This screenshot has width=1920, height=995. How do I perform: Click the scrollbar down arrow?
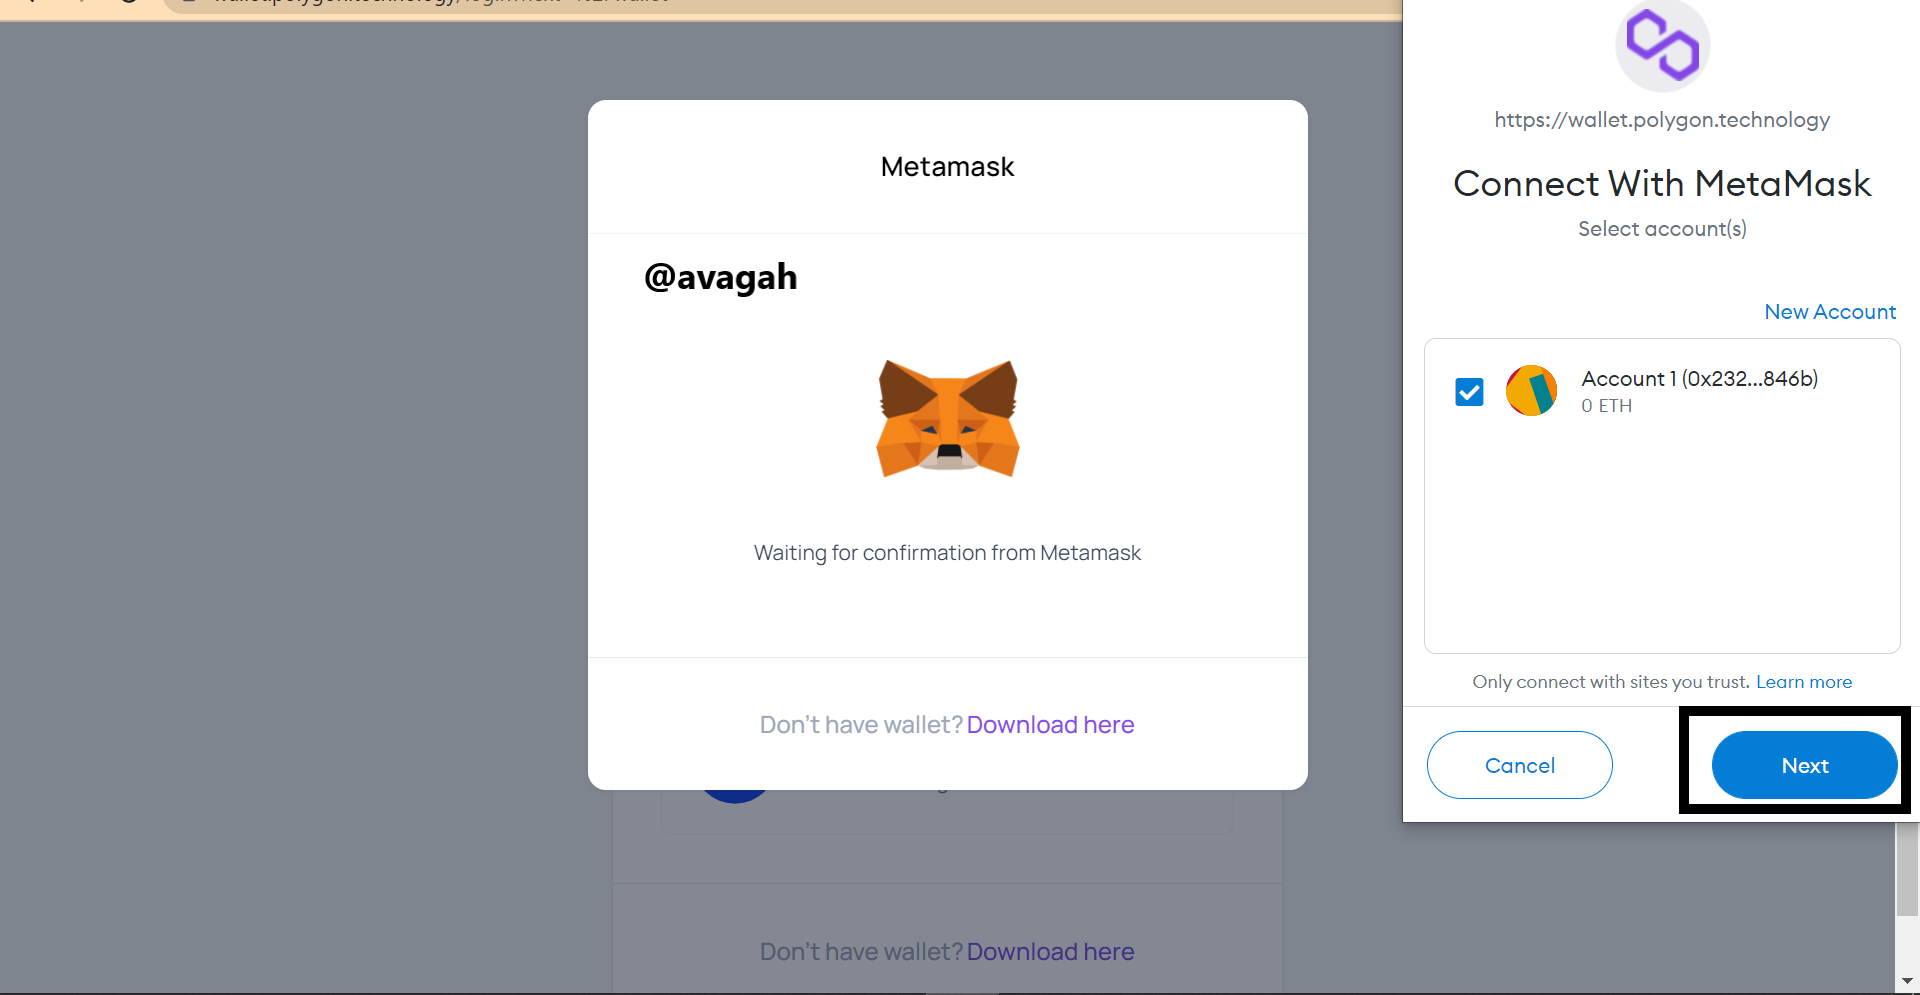pyautogui.click(x=1907, y=981)
